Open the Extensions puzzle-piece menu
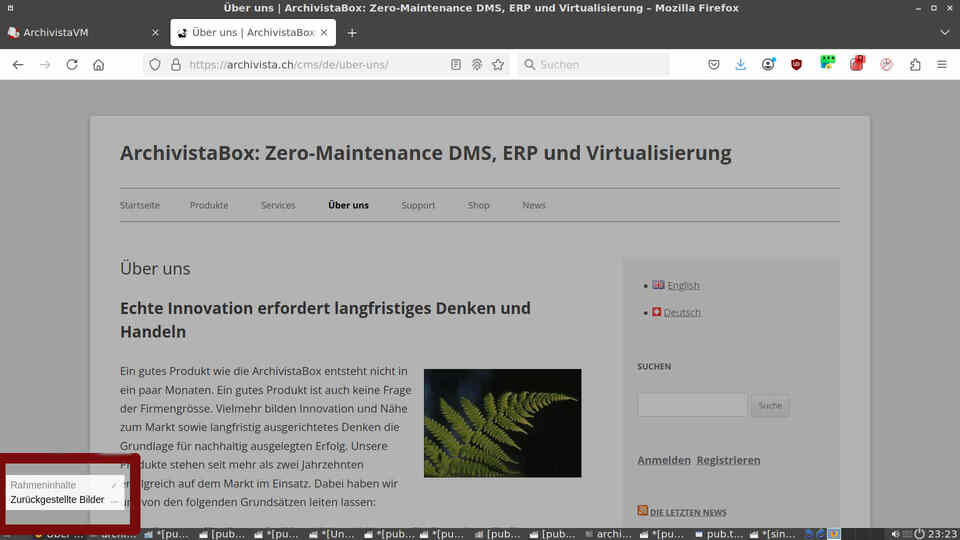Screen dimensions: 960x540 pos(915,64)
